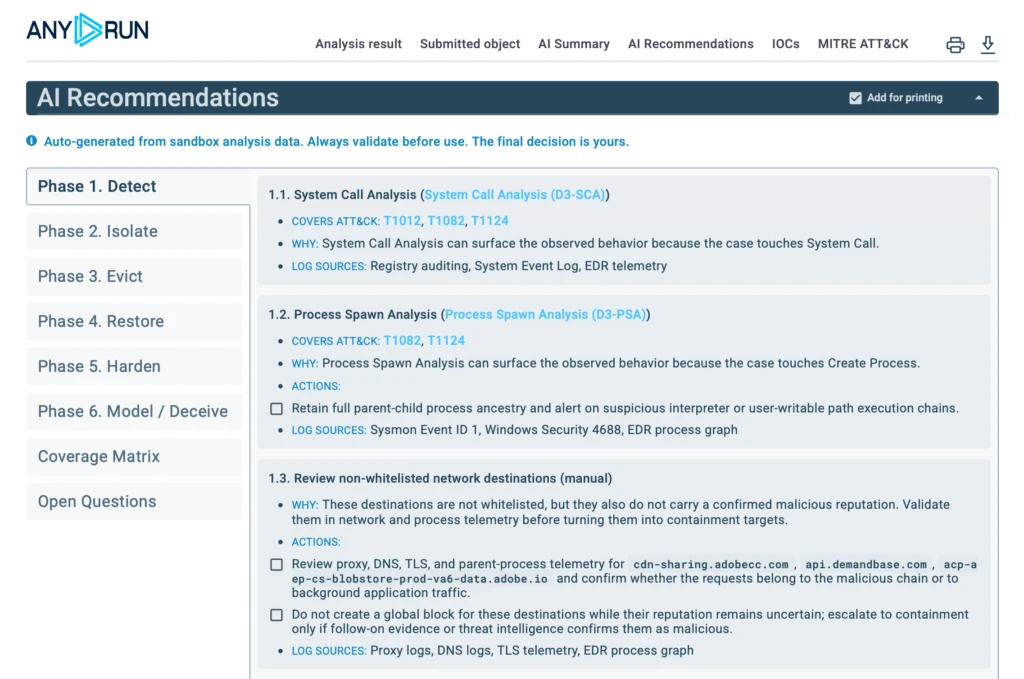Click the Proxy logs, DNS logs log sources line
The image size is (1024, 679).
tap(492, 651)
